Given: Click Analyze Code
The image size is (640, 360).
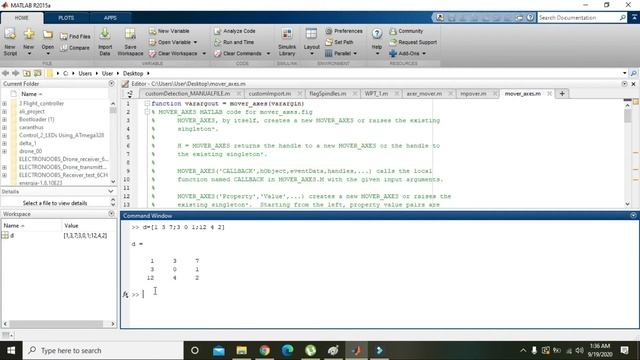Looking at the screenshot, I should tap(235, 31).
